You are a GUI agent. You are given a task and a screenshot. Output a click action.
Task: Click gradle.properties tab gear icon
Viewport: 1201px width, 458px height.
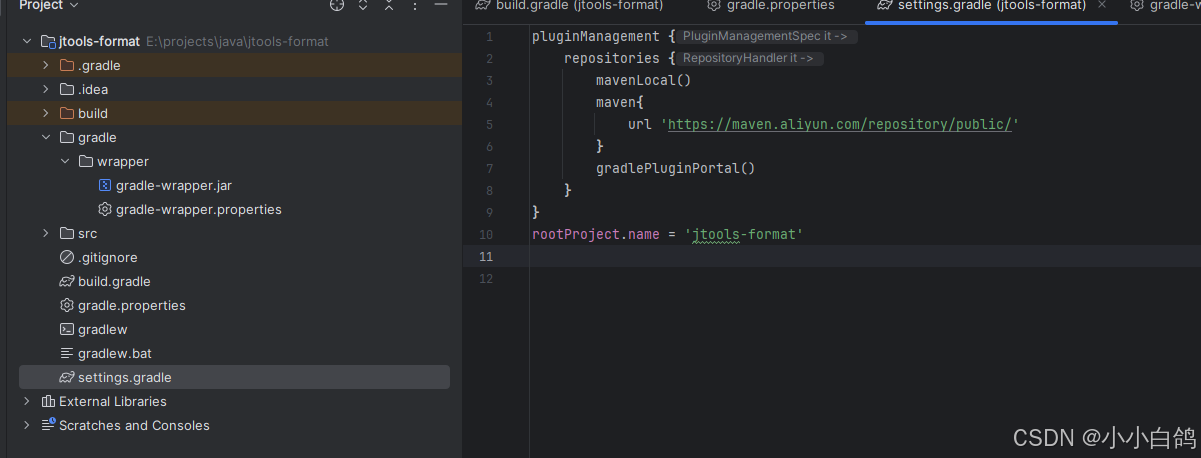coord(714,5)
